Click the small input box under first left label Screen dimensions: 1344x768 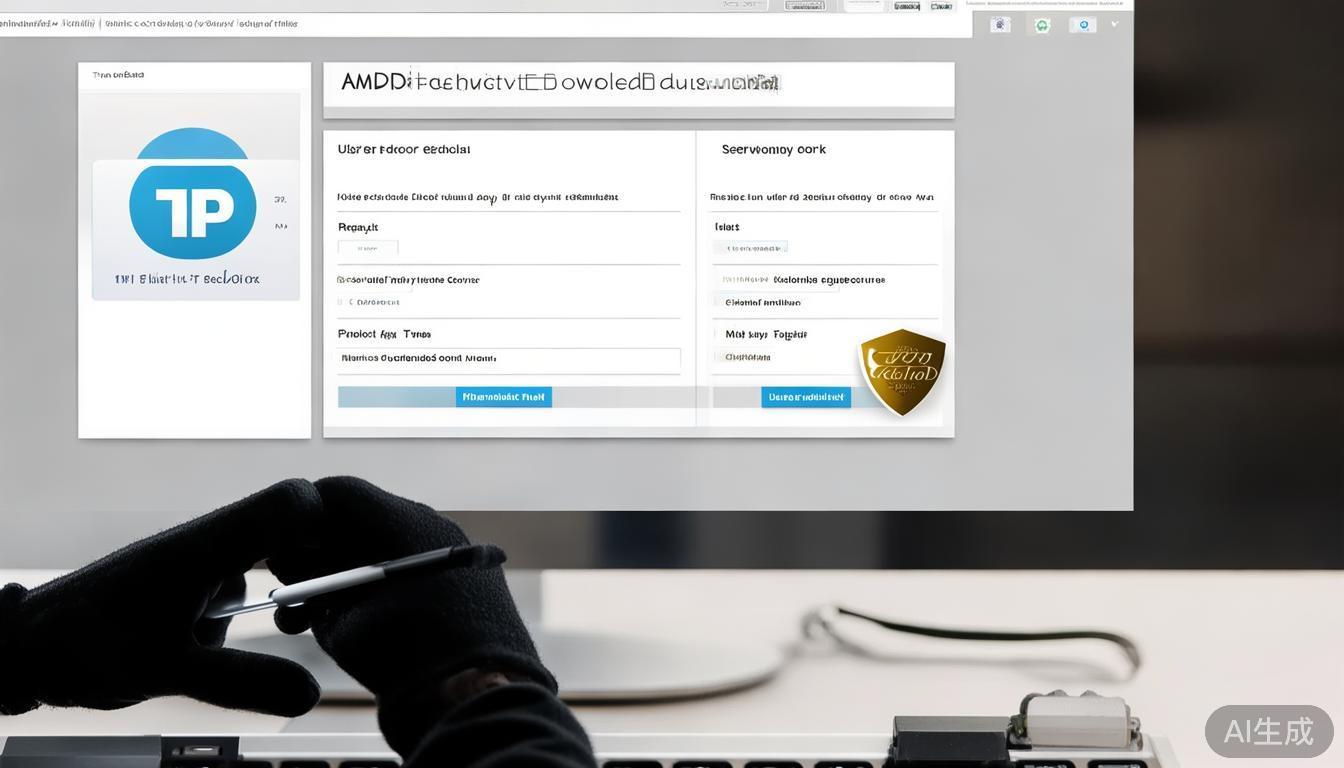click(368, 248)
